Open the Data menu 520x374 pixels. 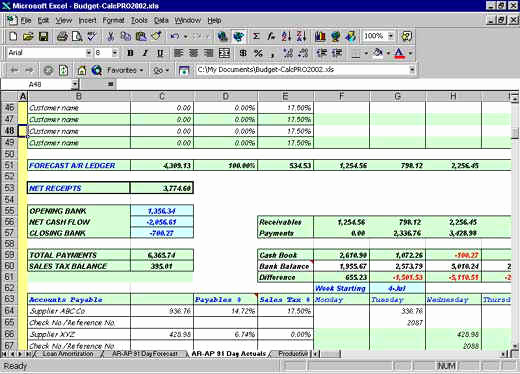click(x=161, y=21)
